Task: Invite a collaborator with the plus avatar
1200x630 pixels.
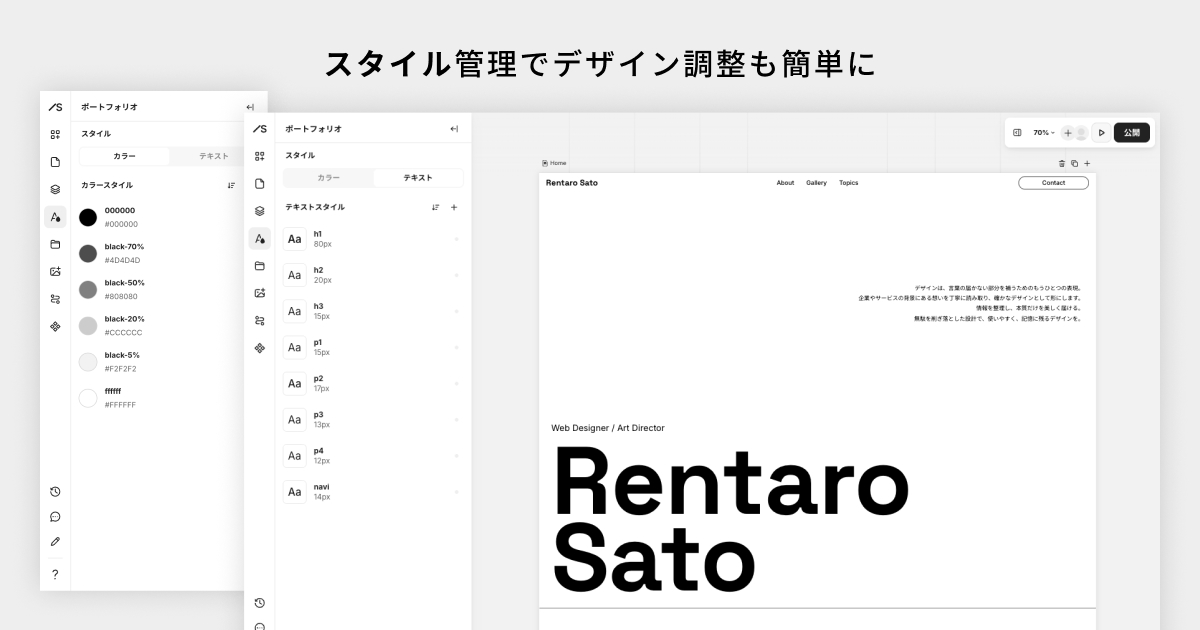Action: coord(1067,133)
